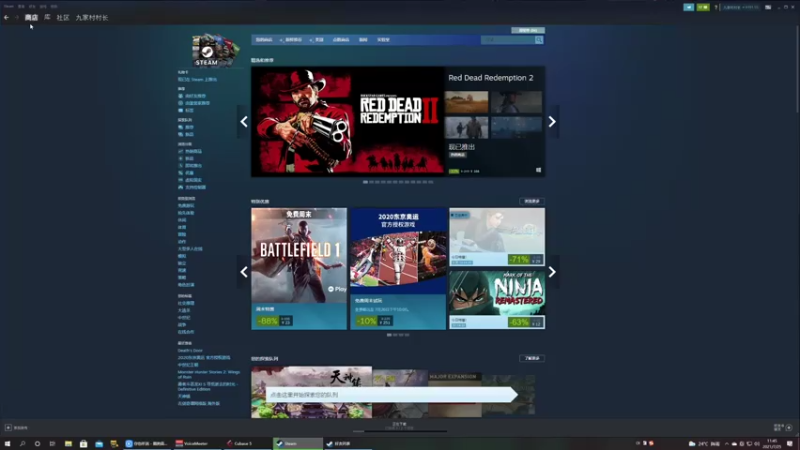Go to next special offers with right arrow
Image resolution: width=800 pixels, height=450 pixels.
click(x=552, y=272)
